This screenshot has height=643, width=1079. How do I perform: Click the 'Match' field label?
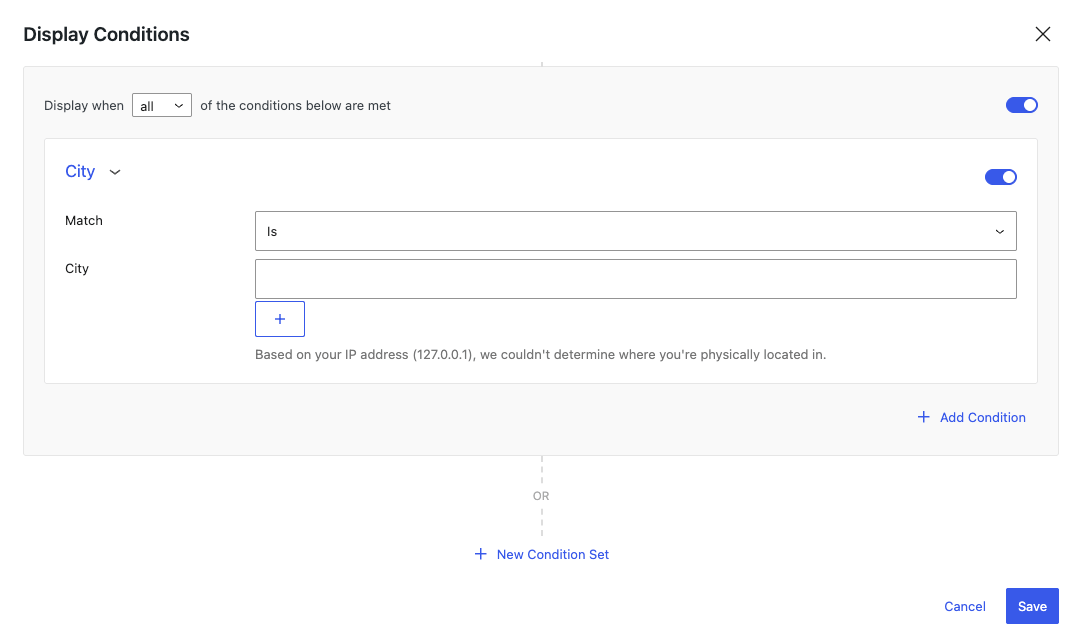coord(84,220)
